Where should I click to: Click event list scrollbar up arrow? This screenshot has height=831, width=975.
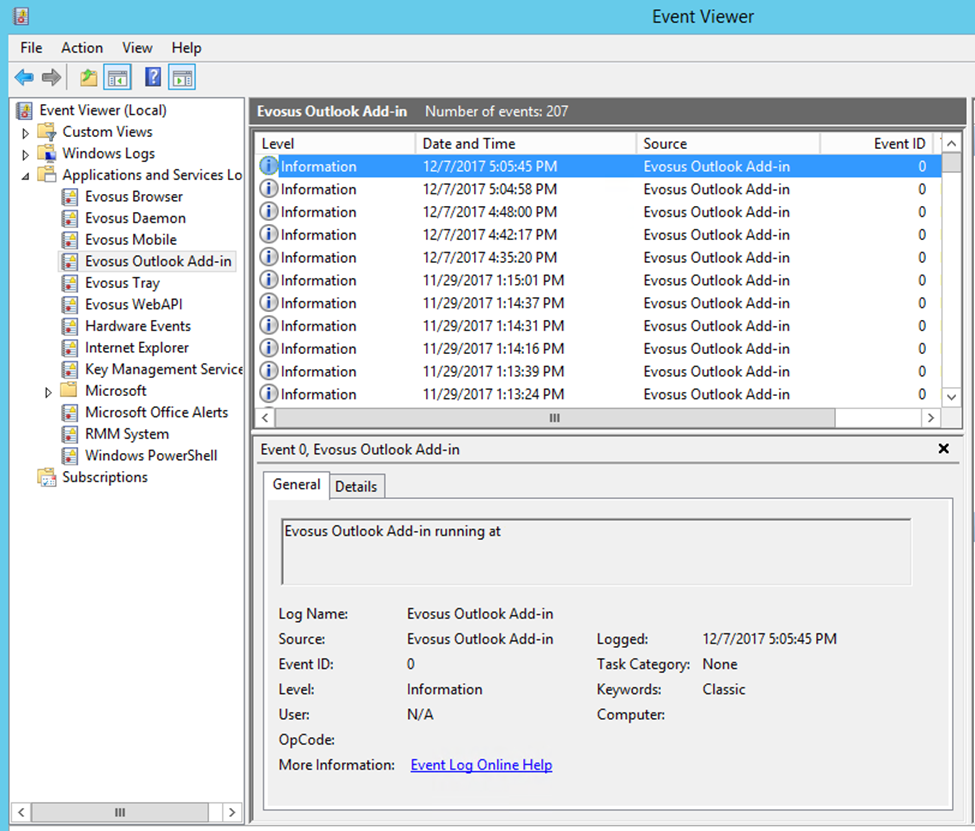click(x=951, y=144)
